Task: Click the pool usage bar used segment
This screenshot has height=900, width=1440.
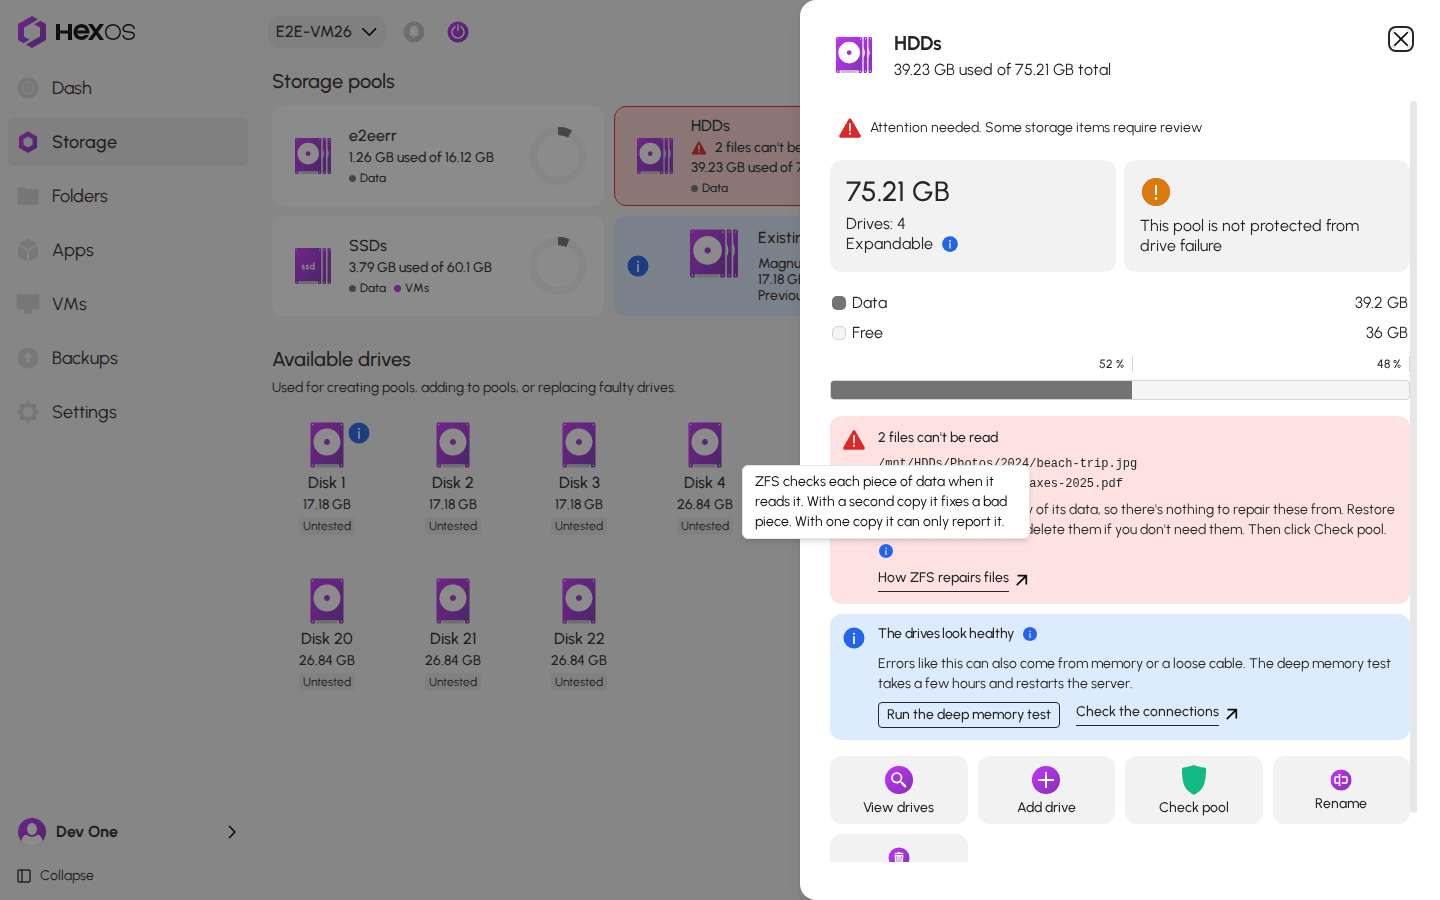Action: coord(981,390)
